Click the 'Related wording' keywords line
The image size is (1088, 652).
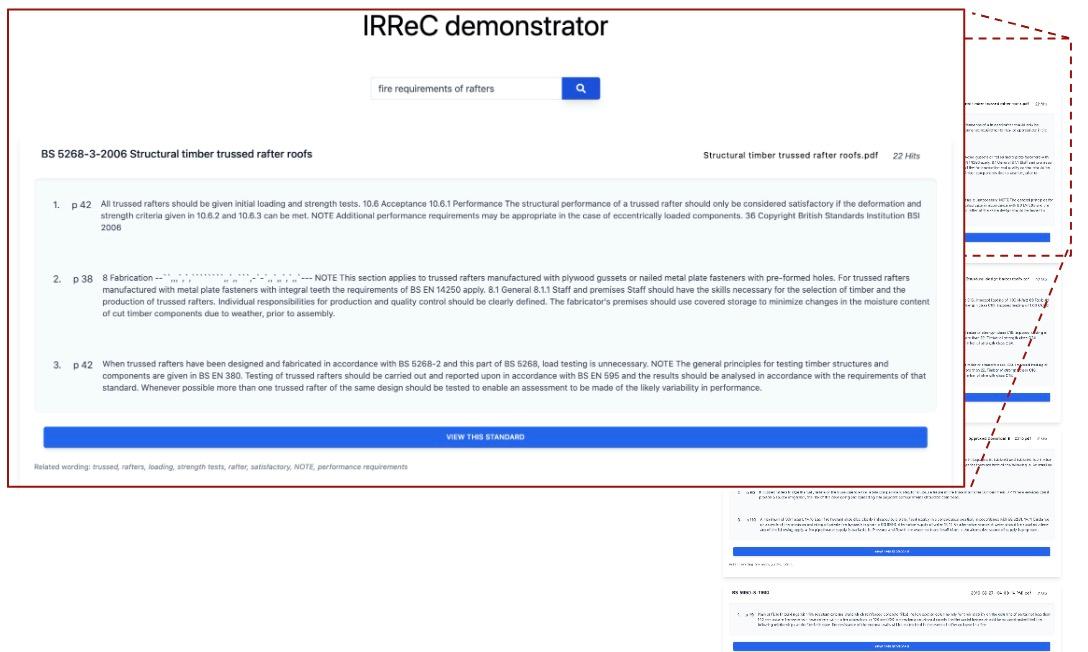coord(221,467)
